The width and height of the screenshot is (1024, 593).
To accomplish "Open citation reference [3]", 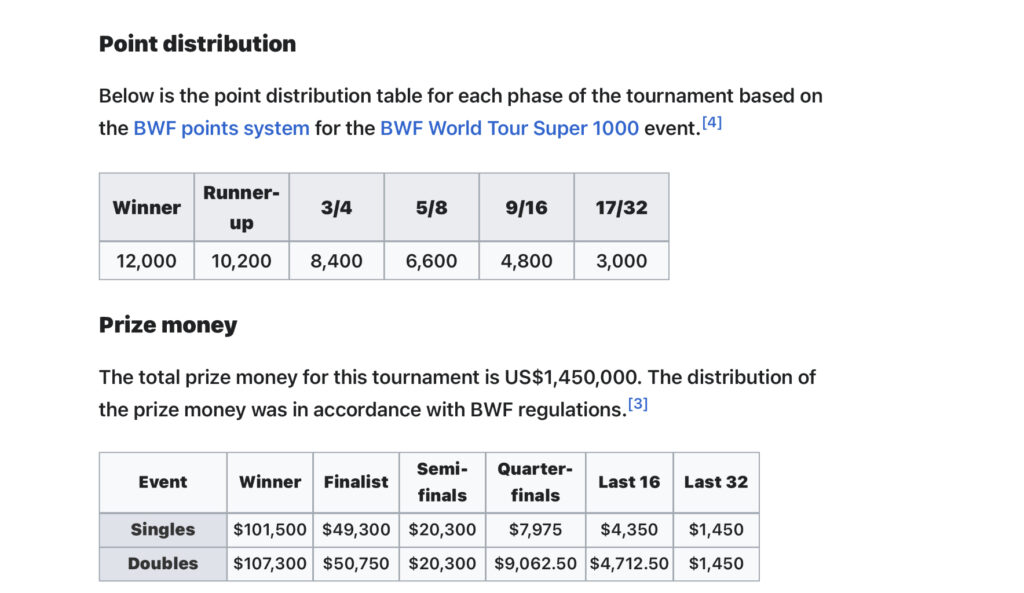I will pos(638,404).
